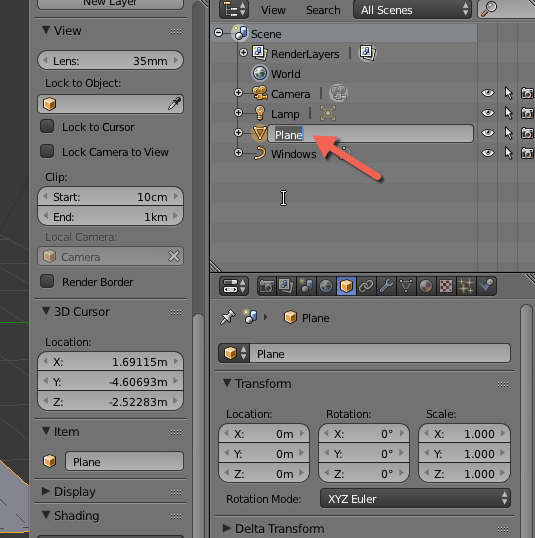The height and width of the screenshot is (538, 535).
Task: Open the Material properties tab
Action: tap(426, 286)
